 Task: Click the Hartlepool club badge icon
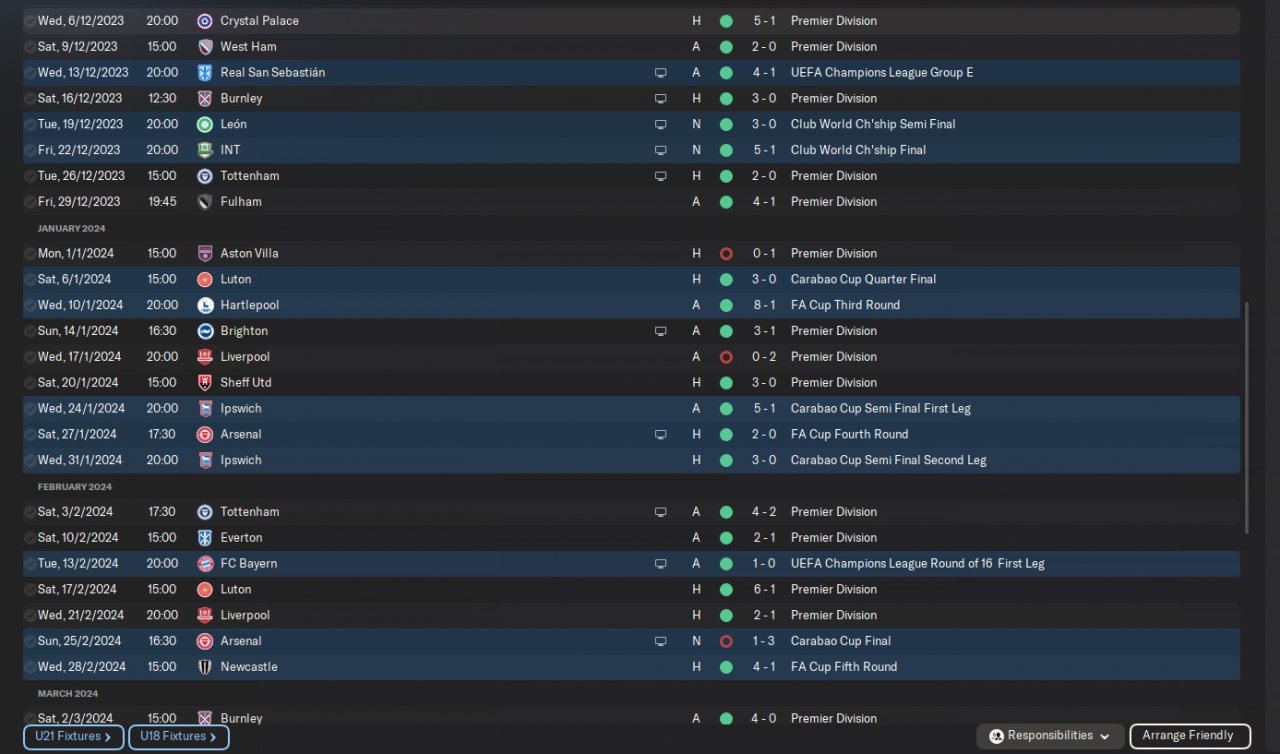[205, 305]
